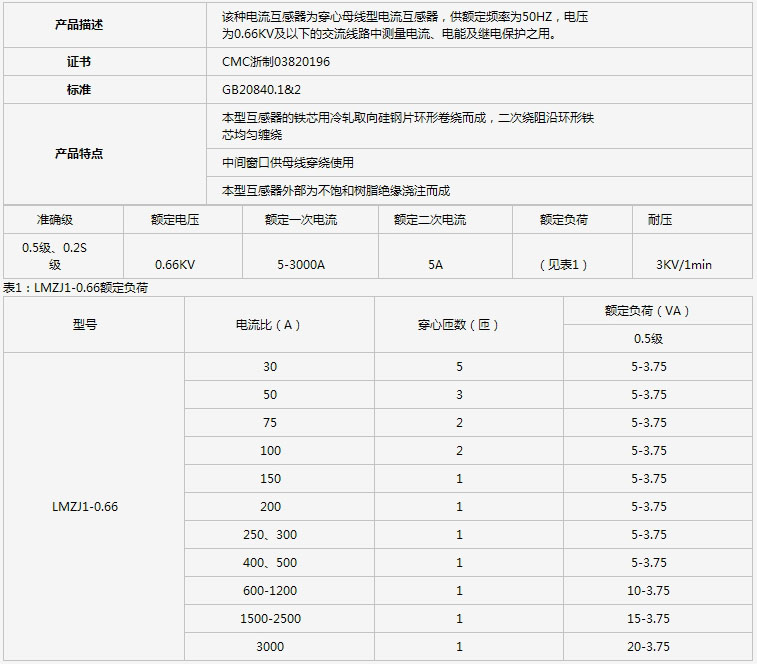757x664 pixels.
Task: Click the 产品描述 row header
Action: [78, 25]
